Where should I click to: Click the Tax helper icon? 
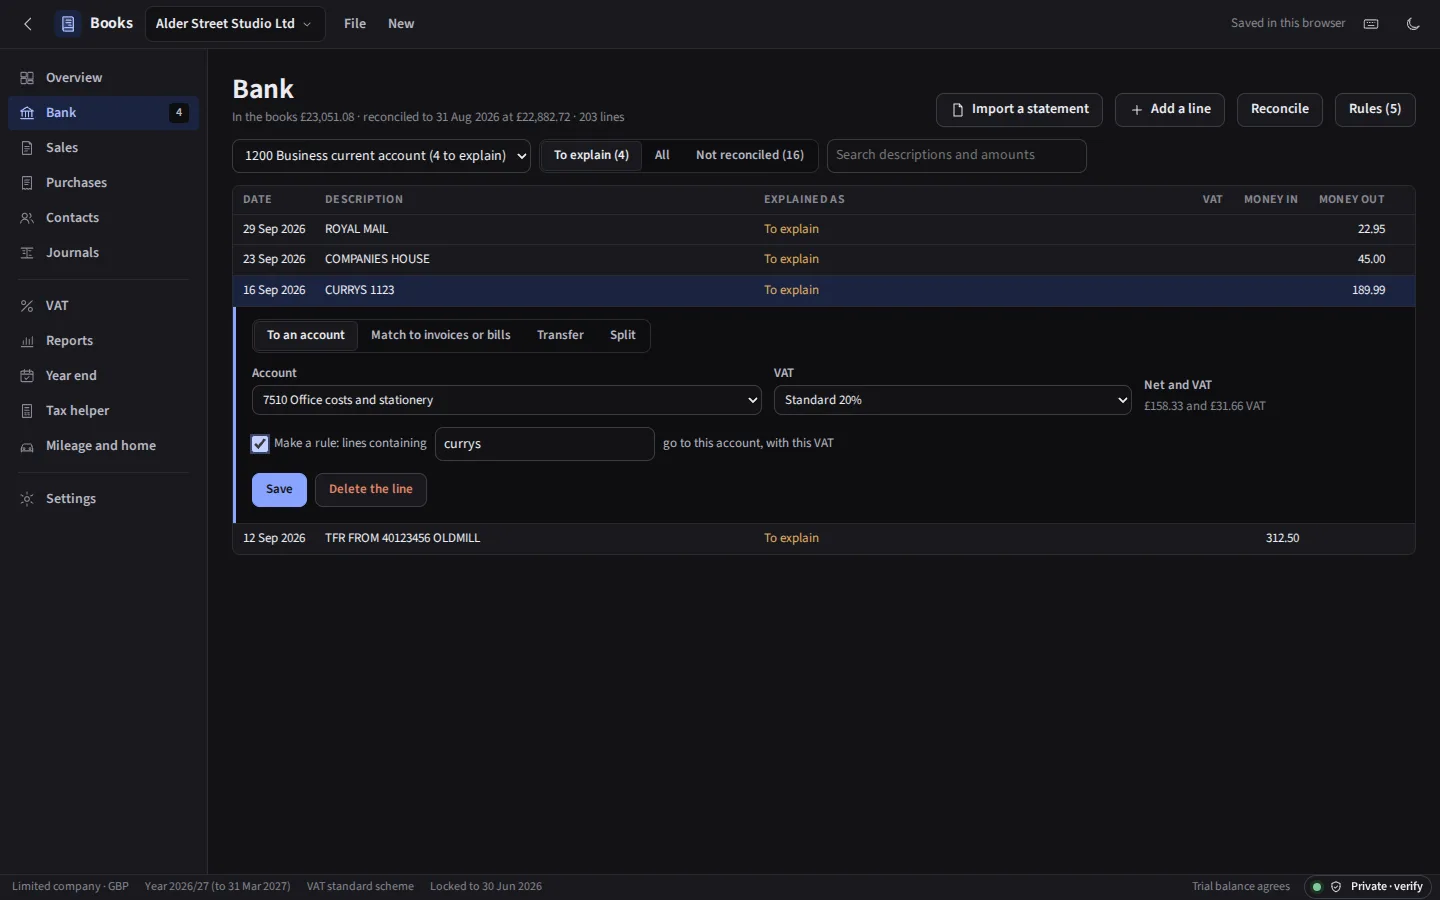(27, 411)
